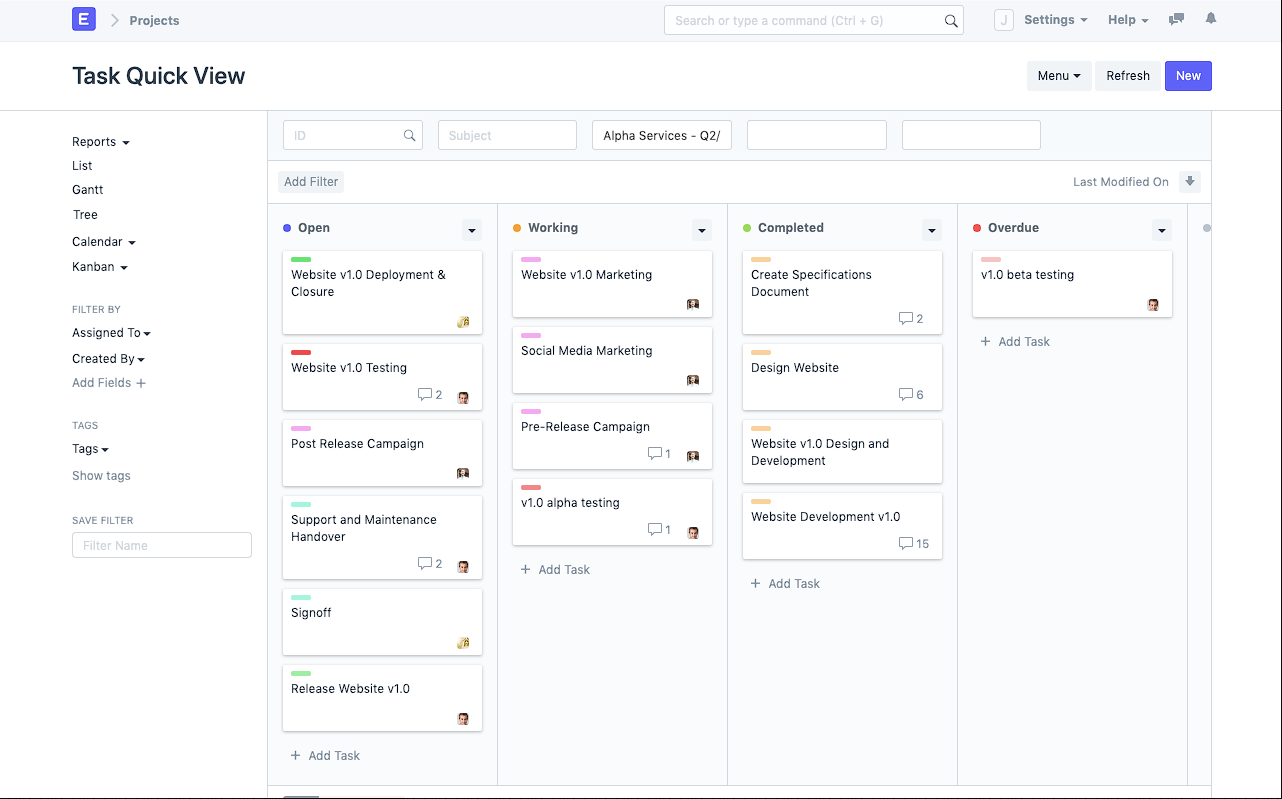Focus the Subject filter field

507,135
